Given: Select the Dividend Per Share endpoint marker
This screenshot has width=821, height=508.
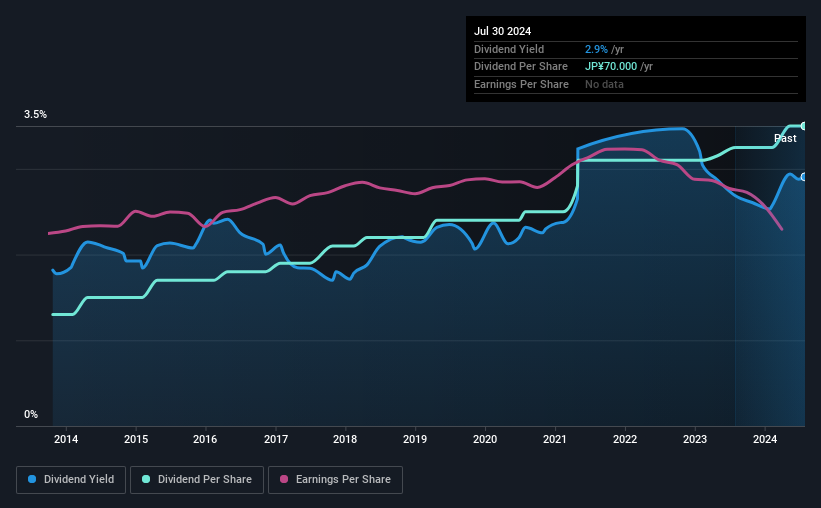Looking at the screenshot, I should click(x=803, y=126).
